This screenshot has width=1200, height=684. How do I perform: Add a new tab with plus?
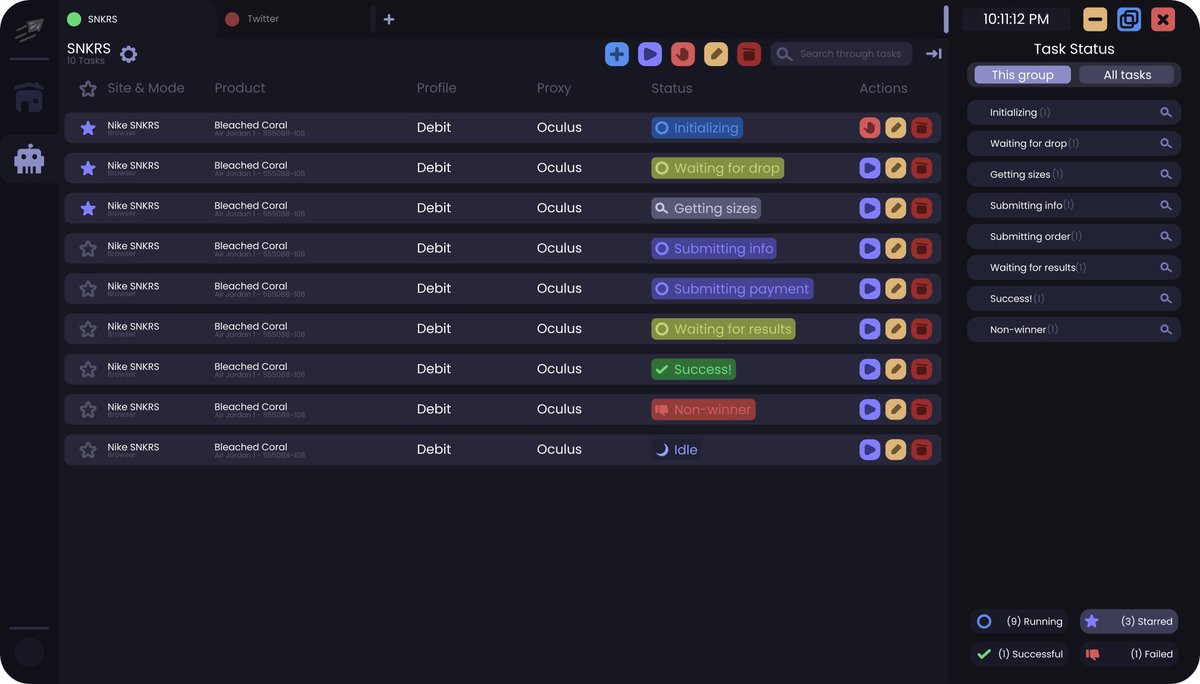(x=389, y=19)
